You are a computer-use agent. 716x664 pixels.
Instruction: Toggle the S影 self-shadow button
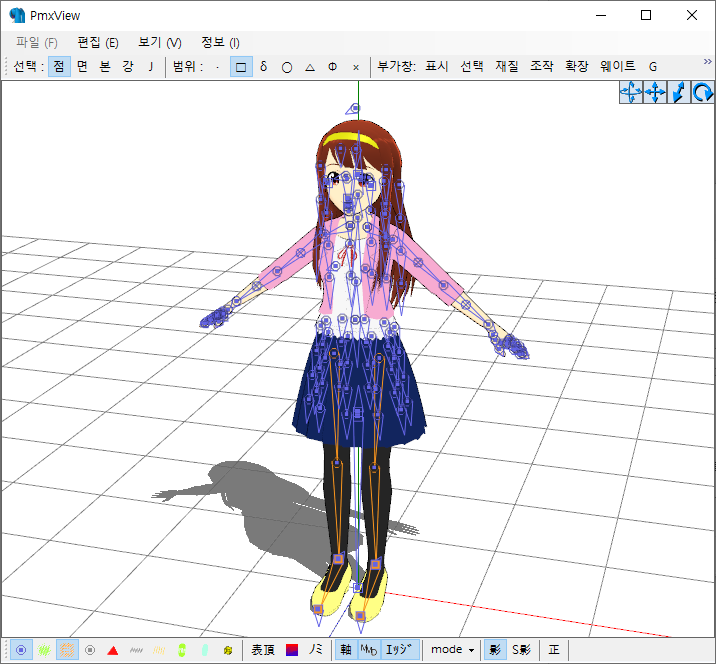521,650
